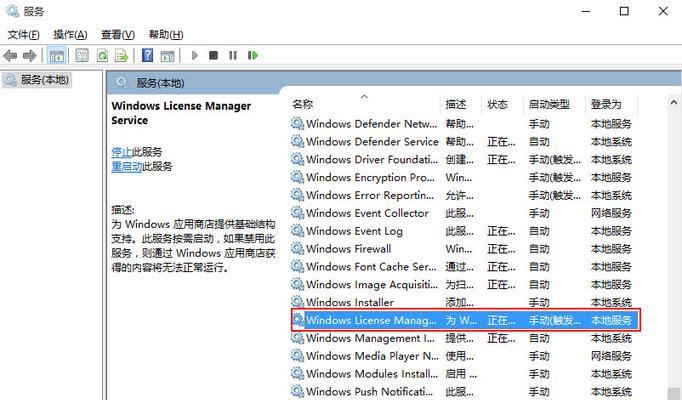Click the Restart Service icon
The height and width of the screenshot is (400, 682).
(253, 55)
